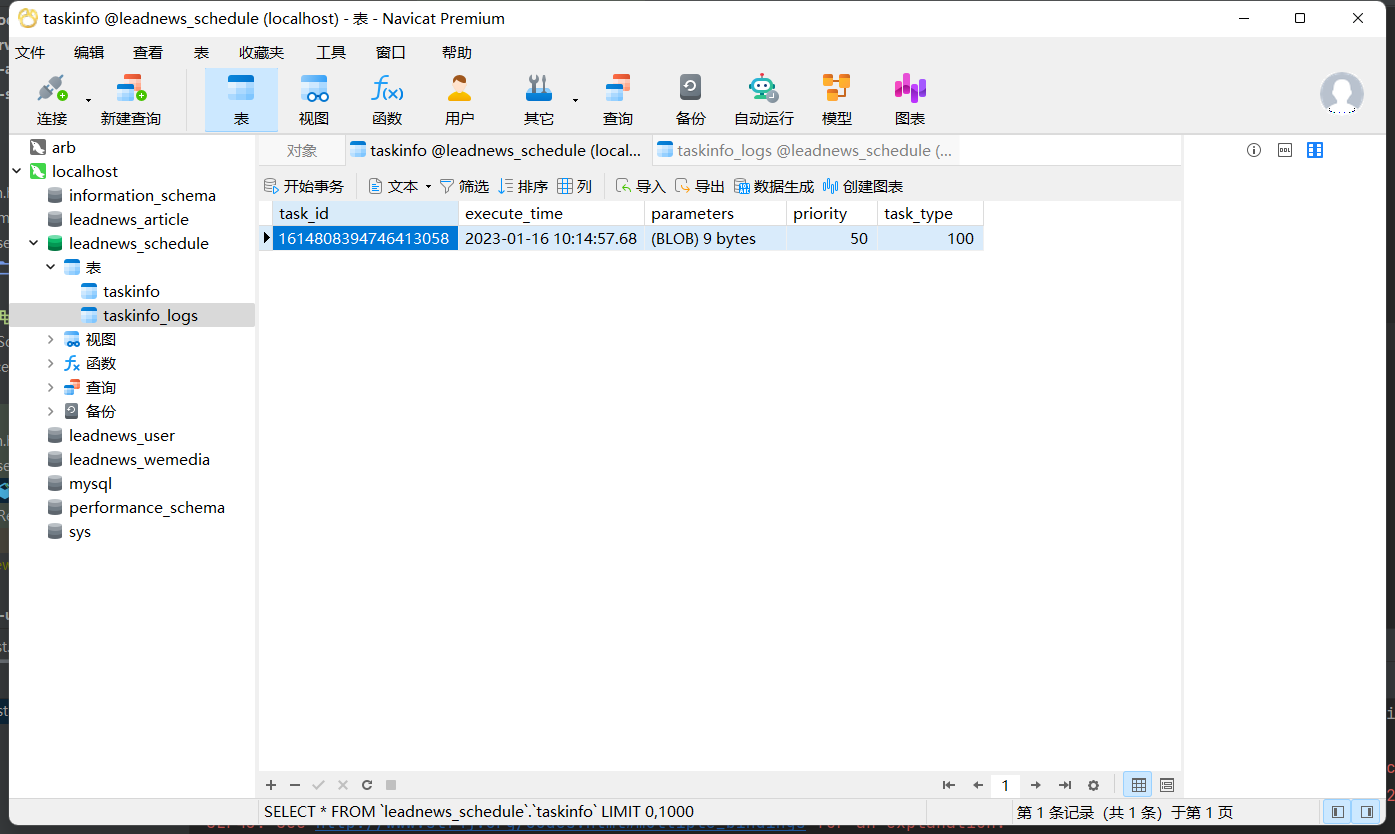This screenshot has height=834, width=1395.
Task: Click the 导入 (Import) button
Action: coord(640,186)
